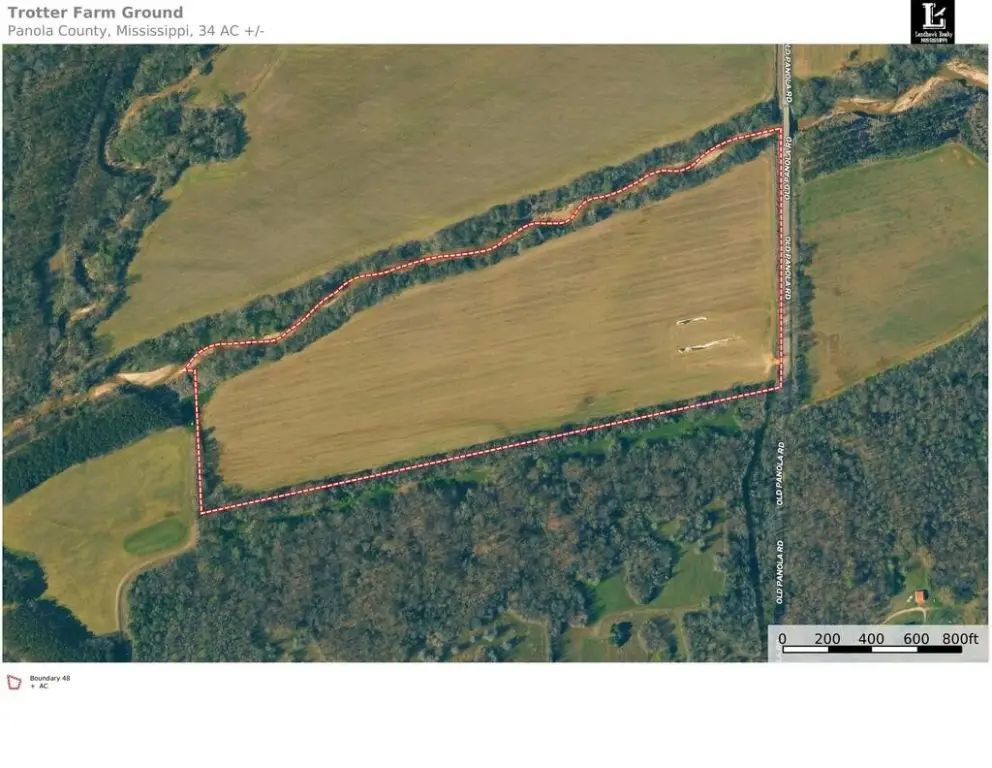
Task: Click the Landhawk Realty logo
Action: tap(933, 22)
